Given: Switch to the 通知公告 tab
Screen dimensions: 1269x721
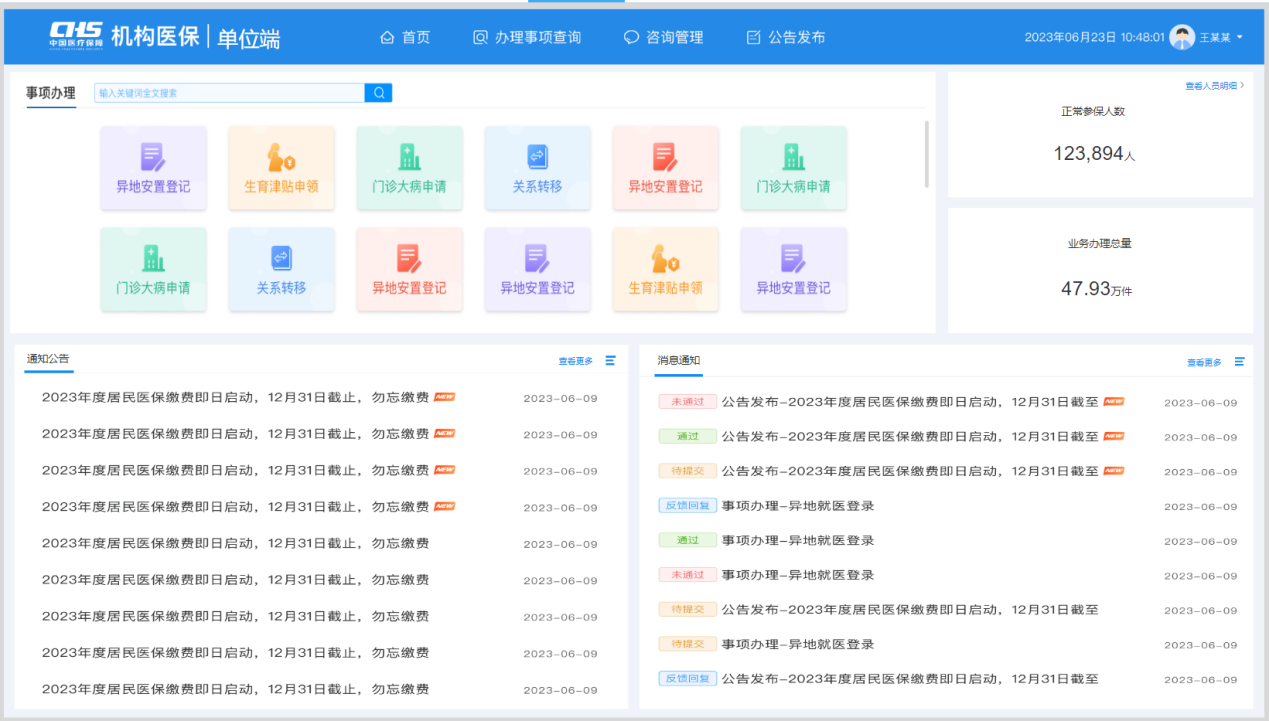Looking at the screenshot, I should [x=48, y=359].
